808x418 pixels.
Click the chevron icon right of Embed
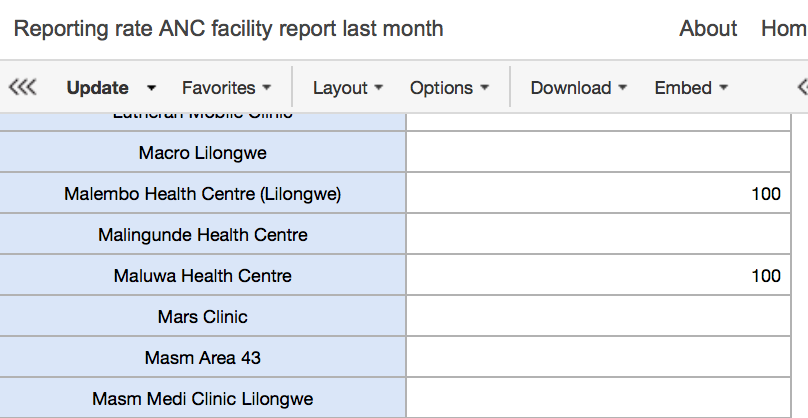pyautogui.click(x=802, y=88)
